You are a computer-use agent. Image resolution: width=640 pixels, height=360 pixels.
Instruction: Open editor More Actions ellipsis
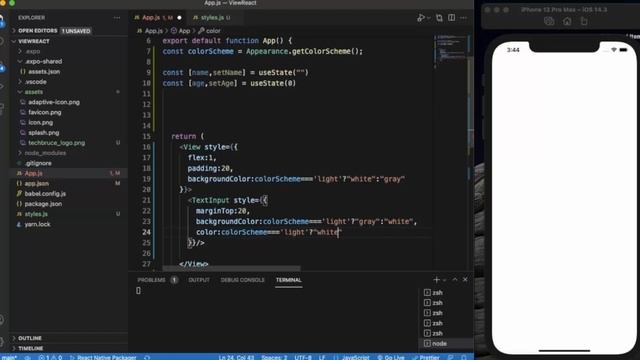[463, 18]
